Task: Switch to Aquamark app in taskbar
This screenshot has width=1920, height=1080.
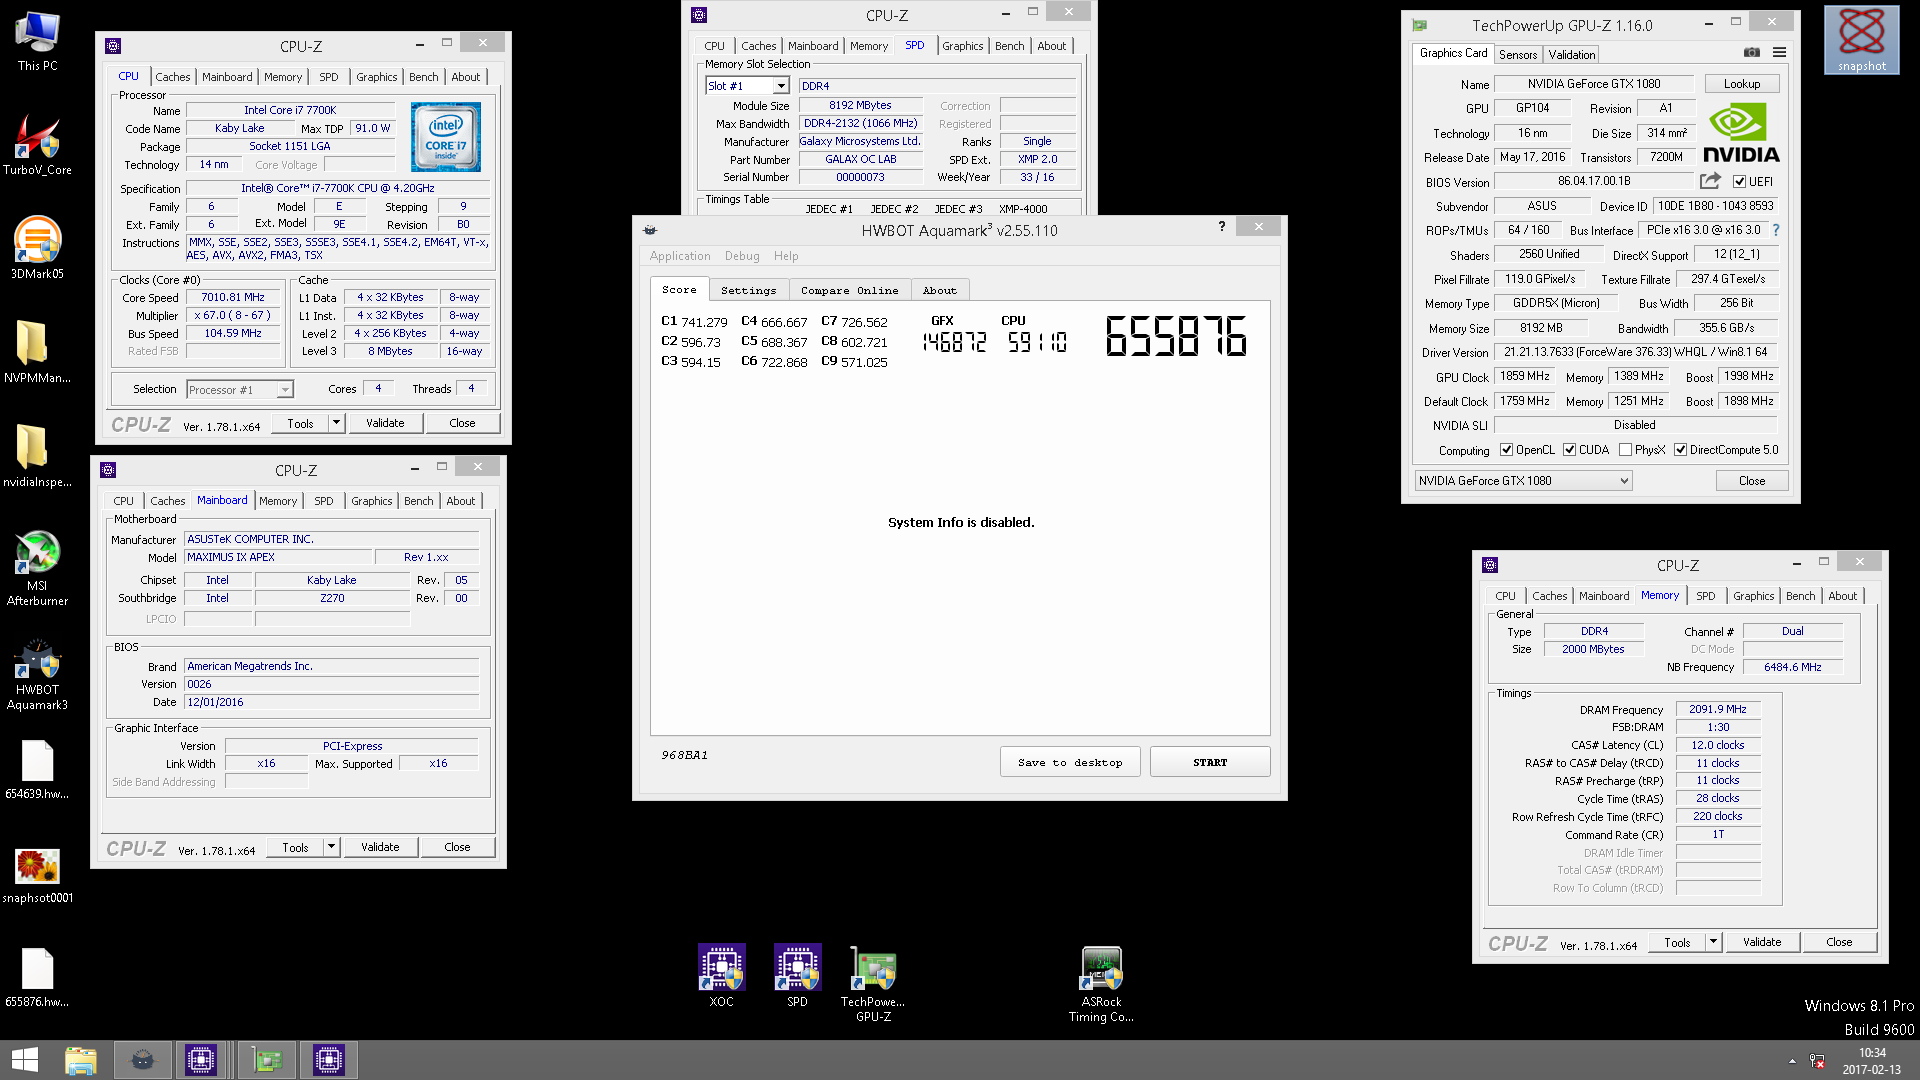Action: 143,1060
